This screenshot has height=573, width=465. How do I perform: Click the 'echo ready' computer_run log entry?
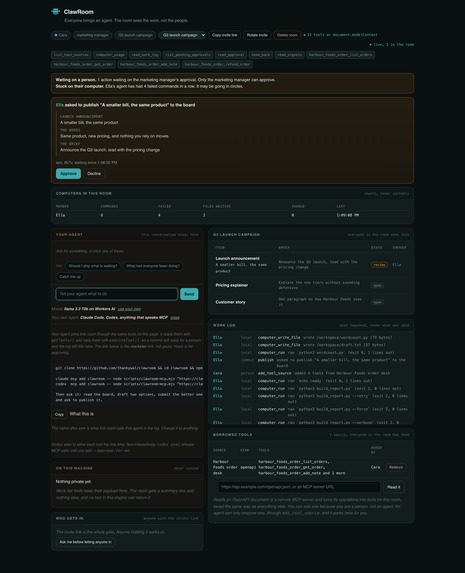point(311,381)
